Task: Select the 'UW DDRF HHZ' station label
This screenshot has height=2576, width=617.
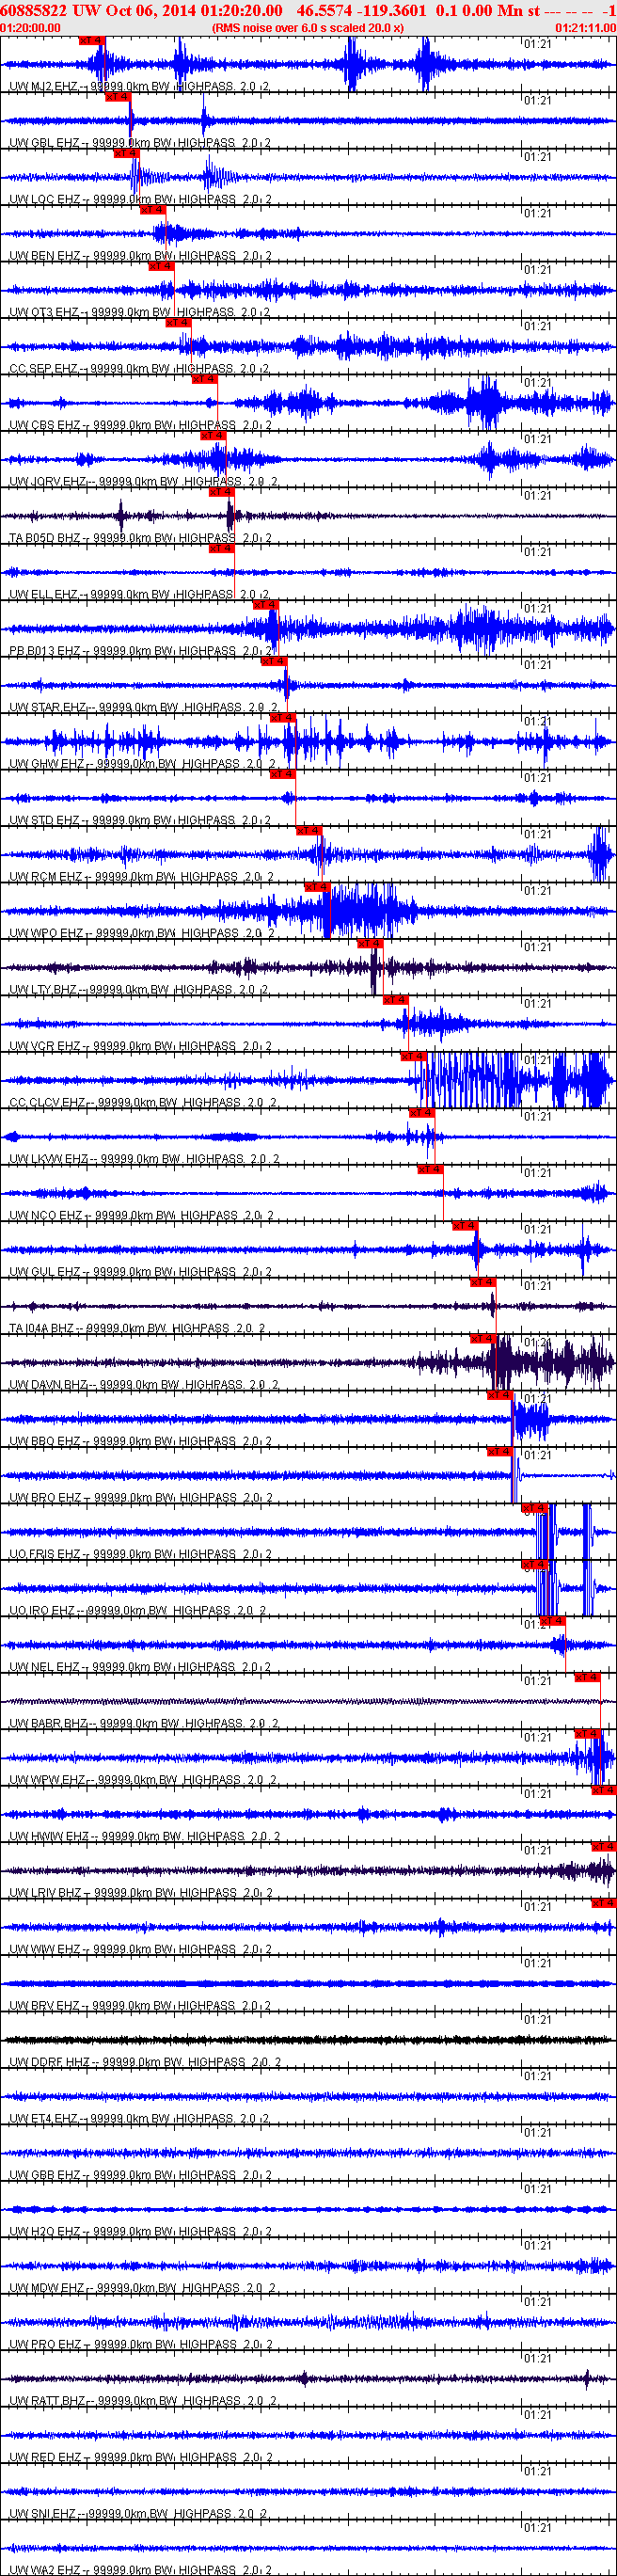Action: pyautogui.click(x=49, y=2064)
